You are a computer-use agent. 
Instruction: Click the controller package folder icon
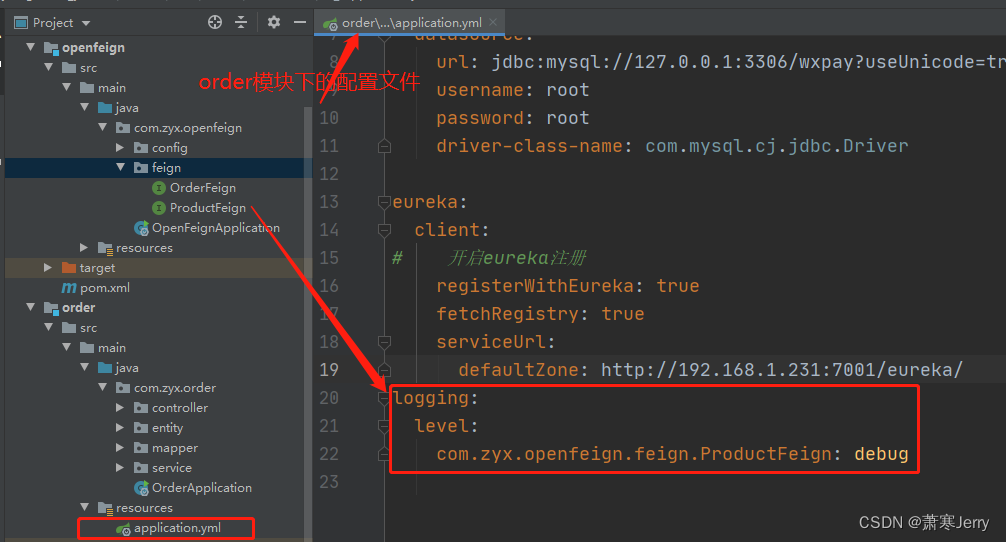coord(141,407)
